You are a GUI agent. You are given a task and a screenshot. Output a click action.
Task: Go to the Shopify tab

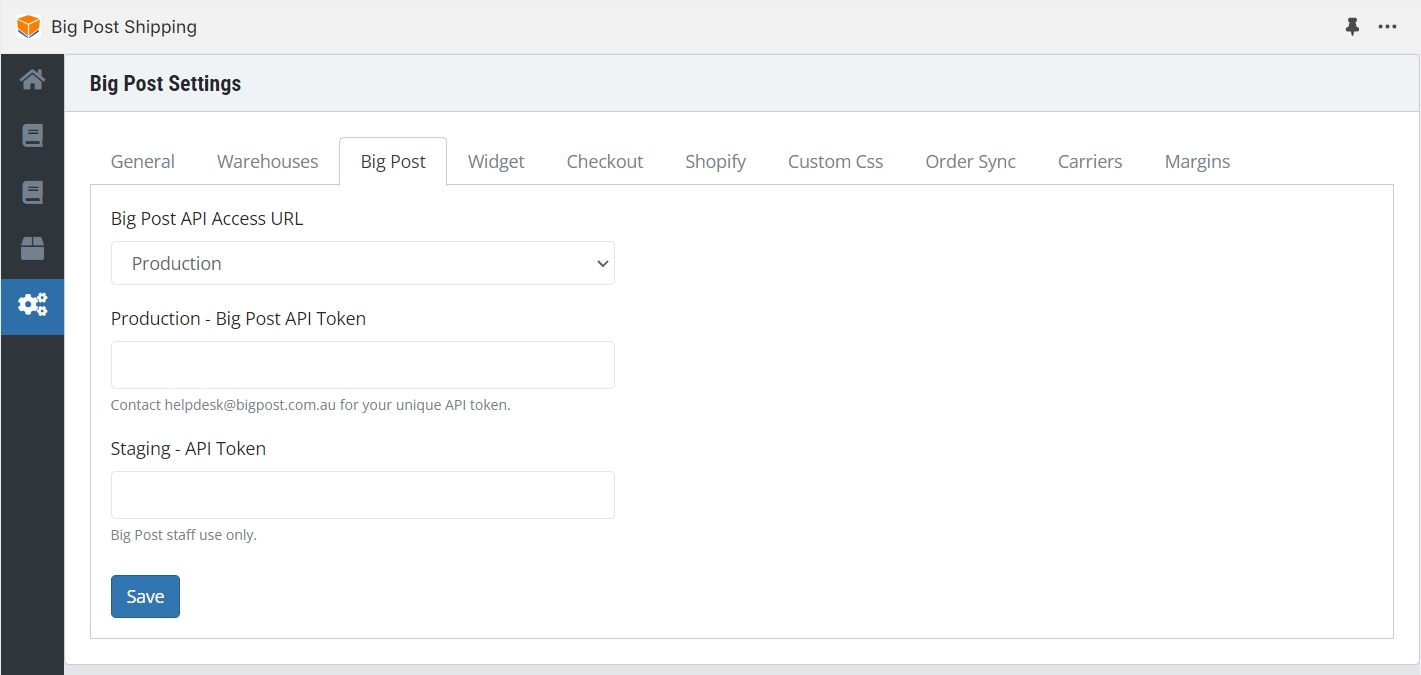(x=716, y=161)
